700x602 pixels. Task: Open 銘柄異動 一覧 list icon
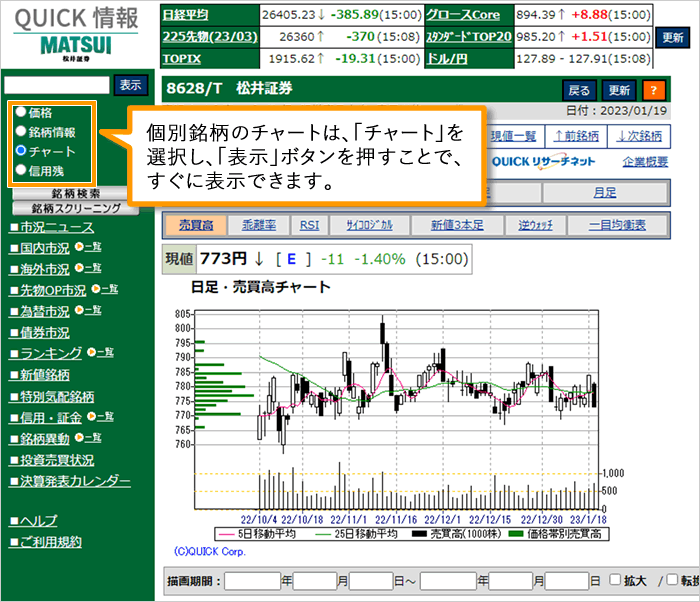pyautogui.click(x=88, y=437)
